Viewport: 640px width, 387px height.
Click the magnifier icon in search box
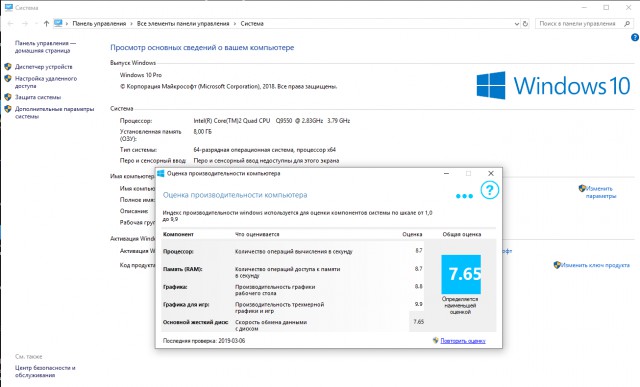627,24
